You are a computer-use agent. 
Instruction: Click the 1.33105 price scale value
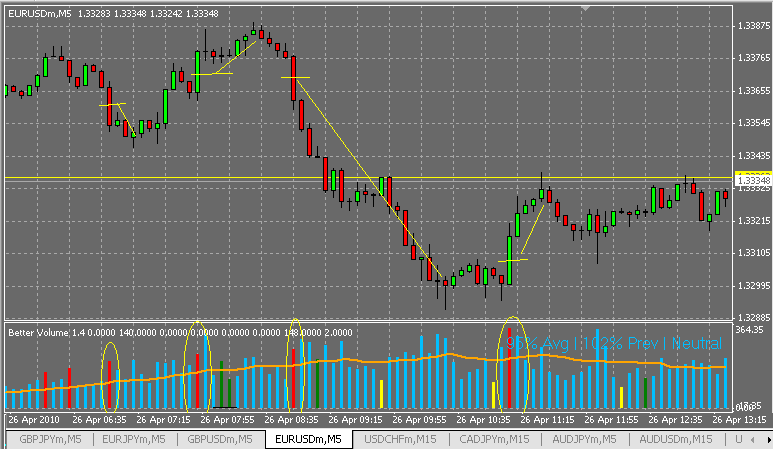tap(754, 253)
